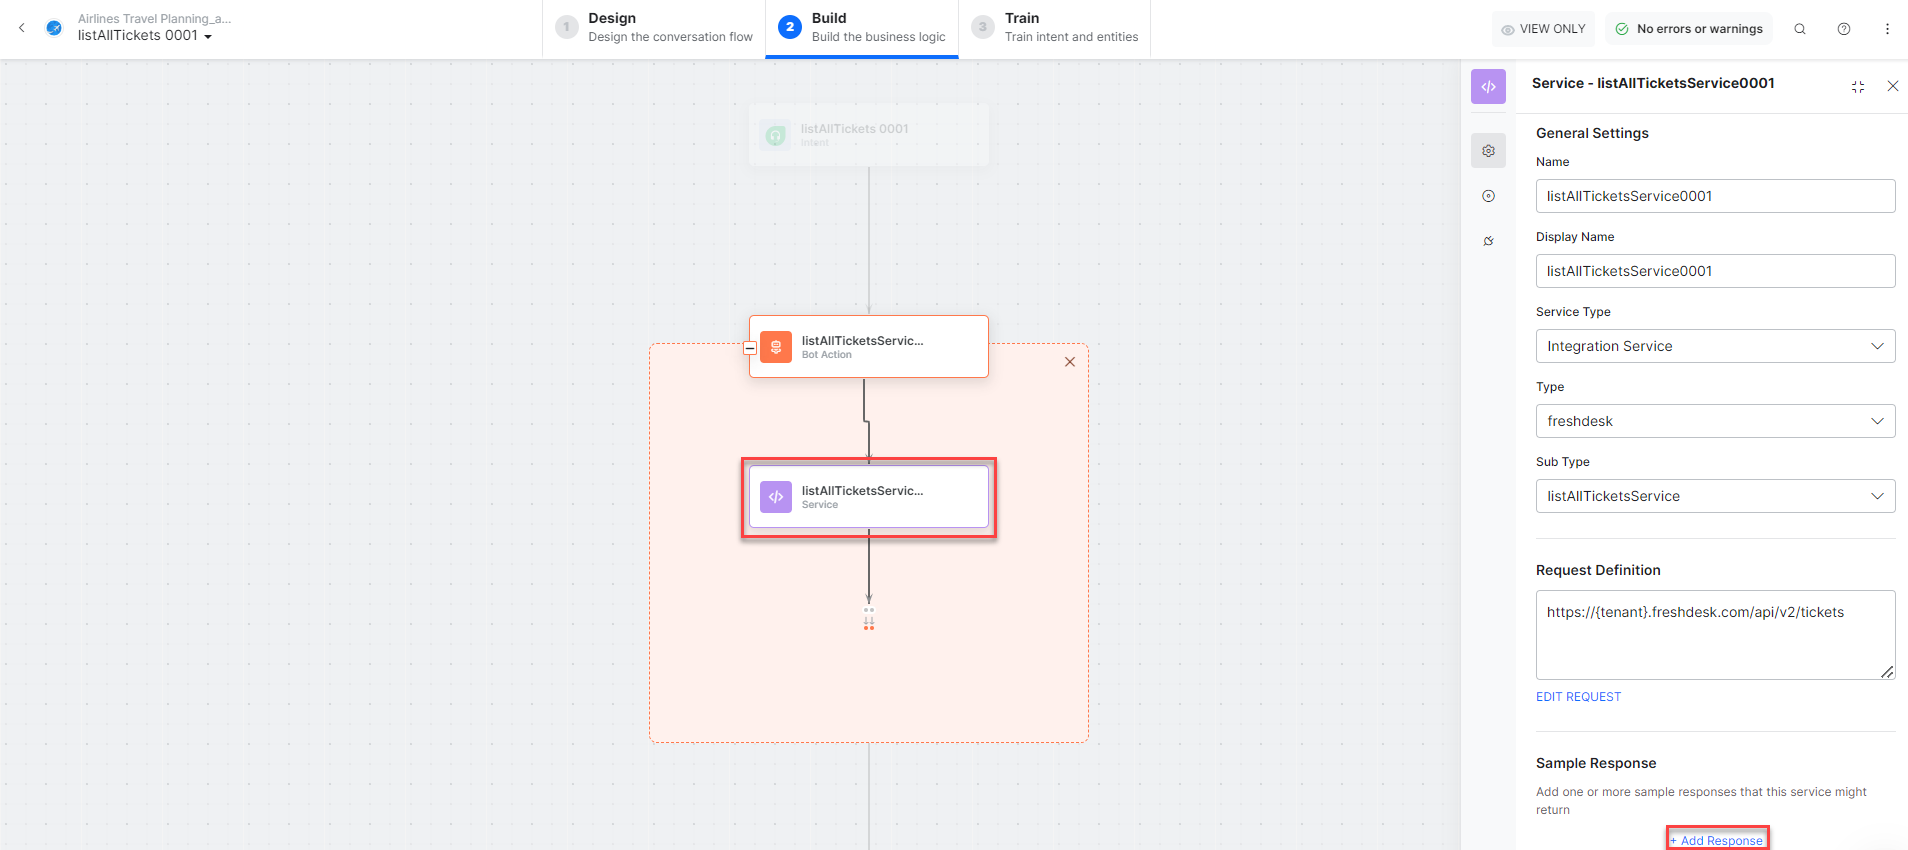The image size is (1908, 850).
Task: Select the plug connections icon in side panel
Action: click(x=1488, y=241)
